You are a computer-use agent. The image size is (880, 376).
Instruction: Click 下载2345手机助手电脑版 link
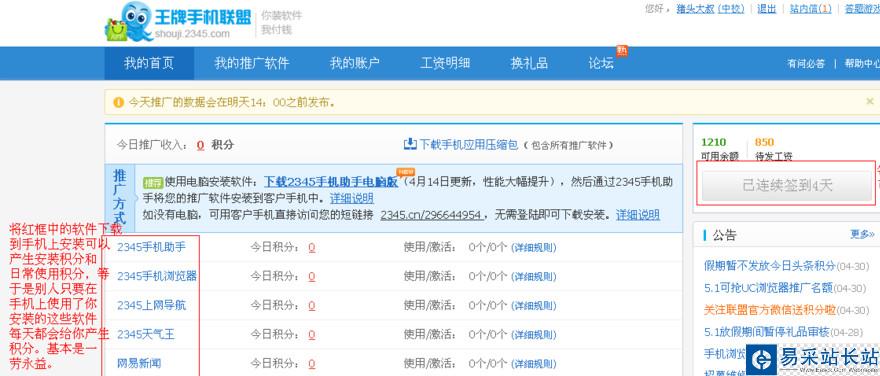click(x=331, y=182)
